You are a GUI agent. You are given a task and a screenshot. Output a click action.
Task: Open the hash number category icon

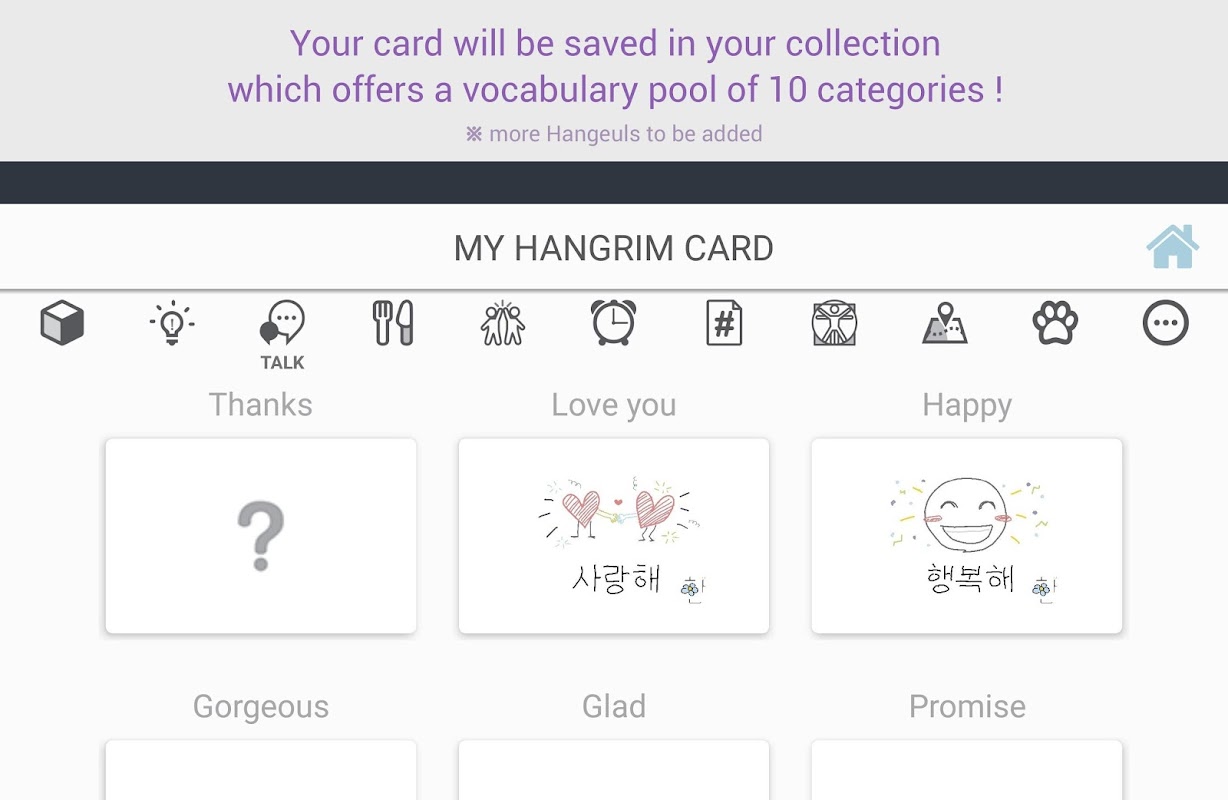724,324
